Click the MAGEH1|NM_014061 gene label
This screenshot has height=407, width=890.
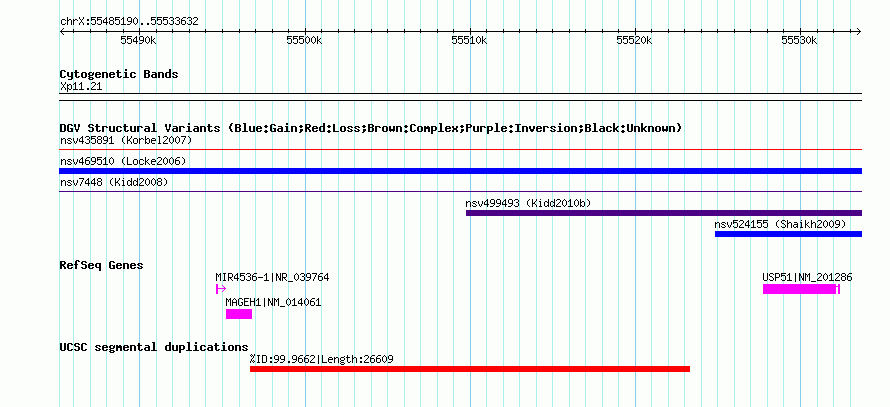[273, 303]
